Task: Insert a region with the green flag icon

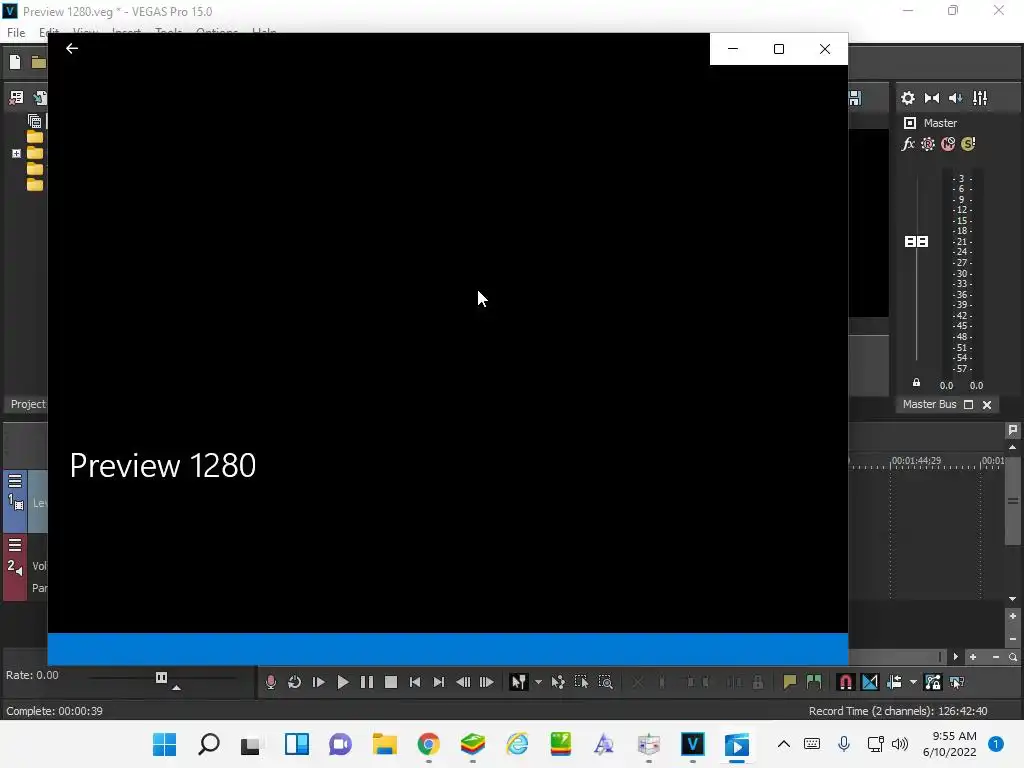Action: [814, 682]
